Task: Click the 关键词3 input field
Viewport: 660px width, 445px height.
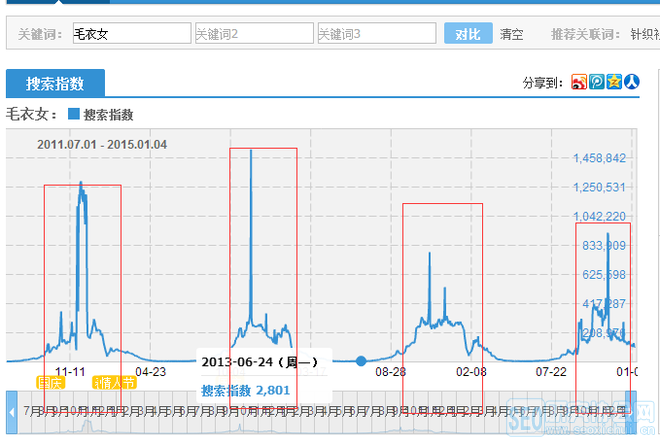Action: click(x=376, y=34)
